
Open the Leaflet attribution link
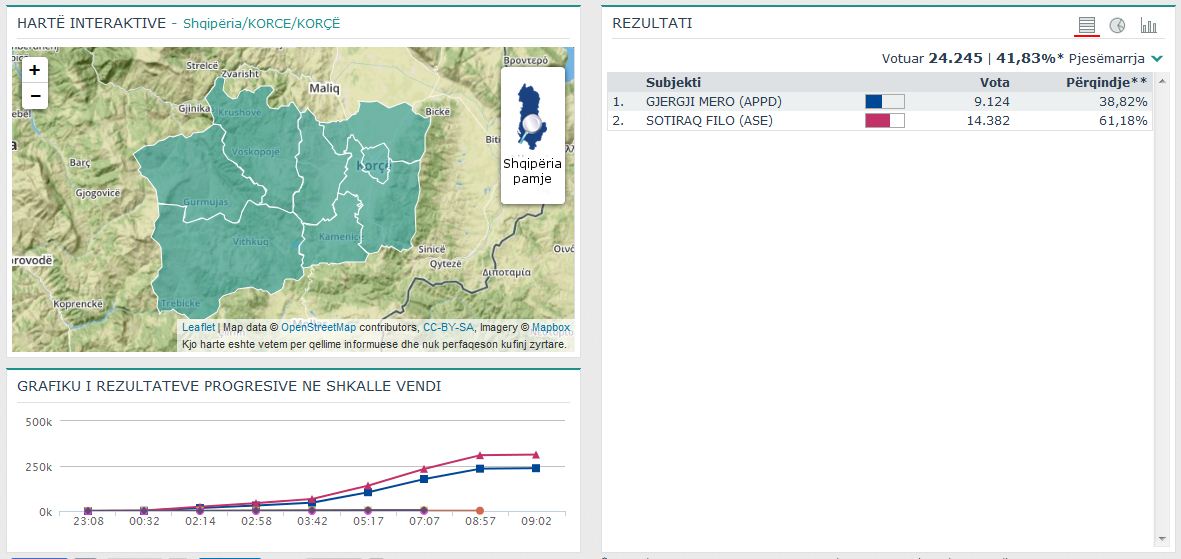198,327
